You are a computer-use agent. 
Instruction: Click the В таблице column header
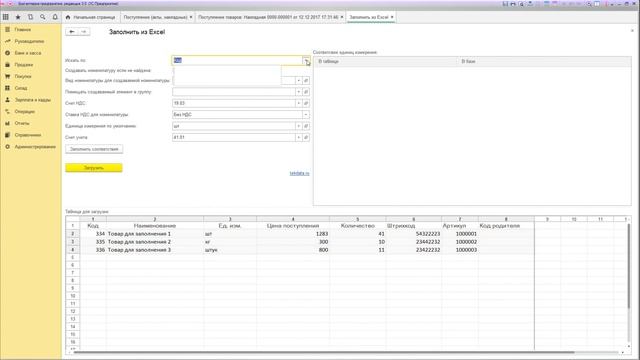[x=386, y=62]
